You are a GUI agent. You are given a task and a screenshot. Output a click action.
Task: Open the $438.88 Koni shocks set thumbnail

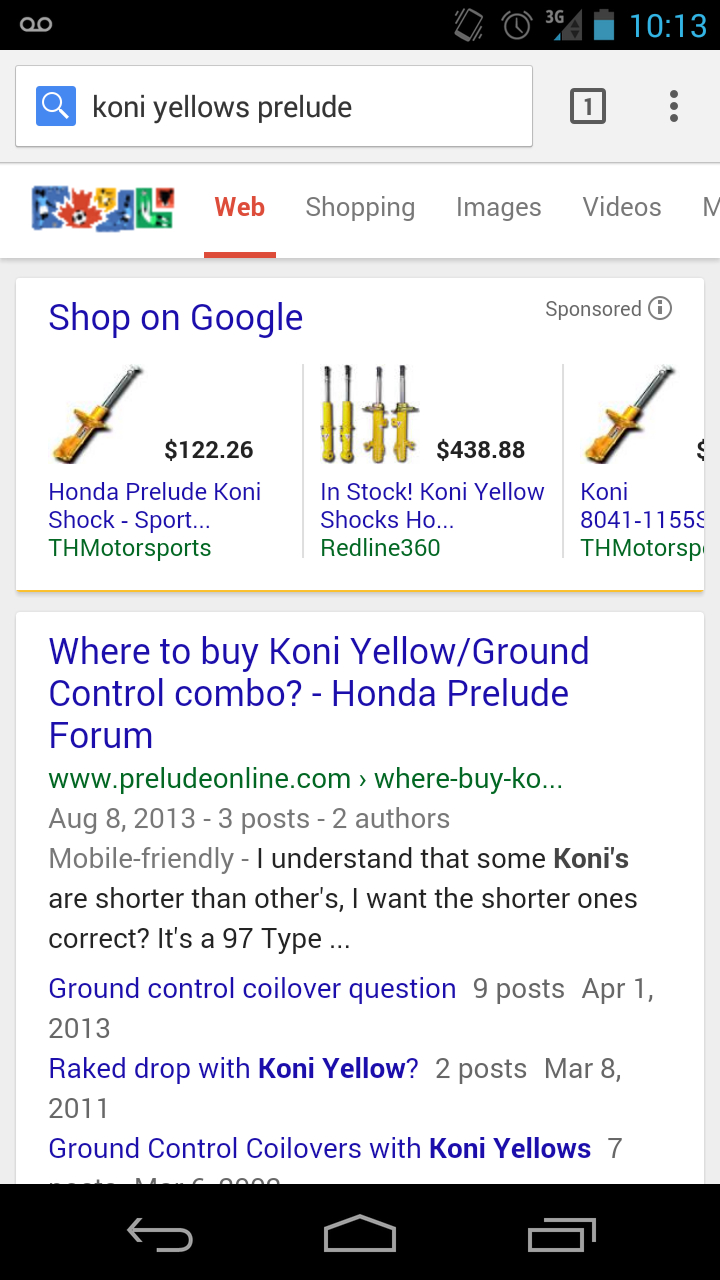pos(371,414)
